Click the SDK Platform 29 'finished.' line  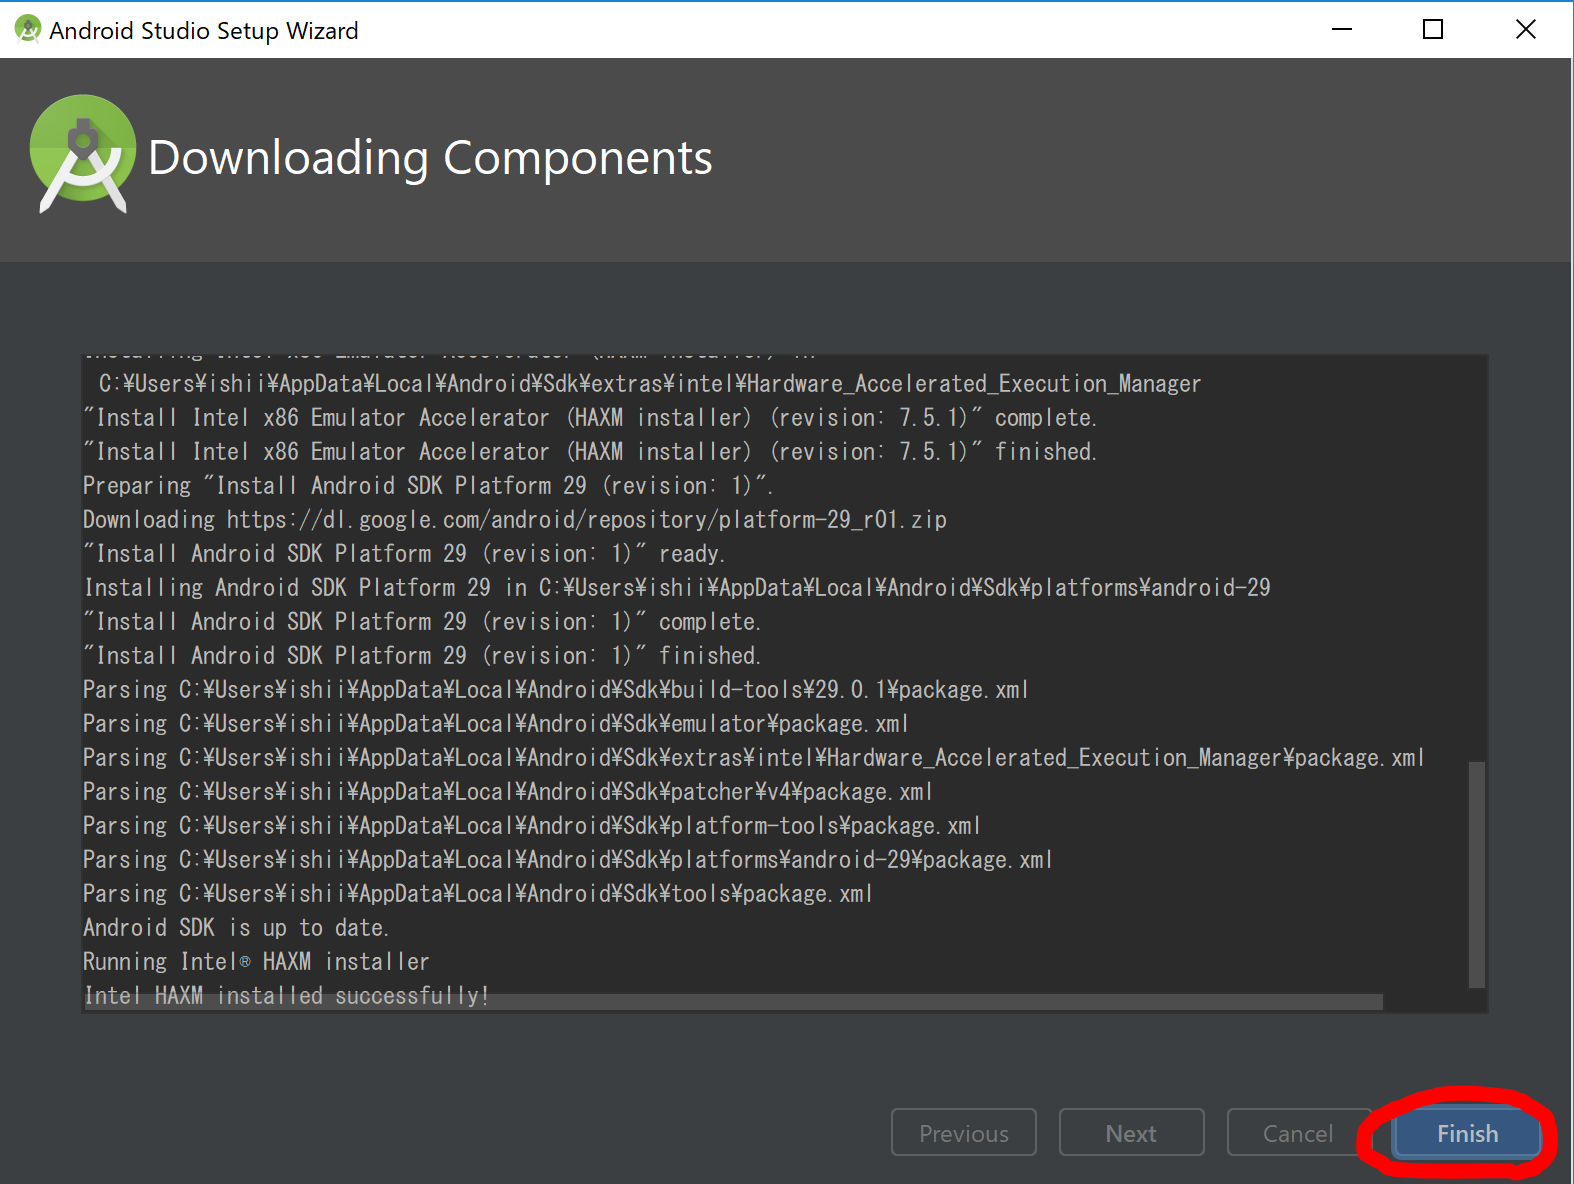point(422,656)
